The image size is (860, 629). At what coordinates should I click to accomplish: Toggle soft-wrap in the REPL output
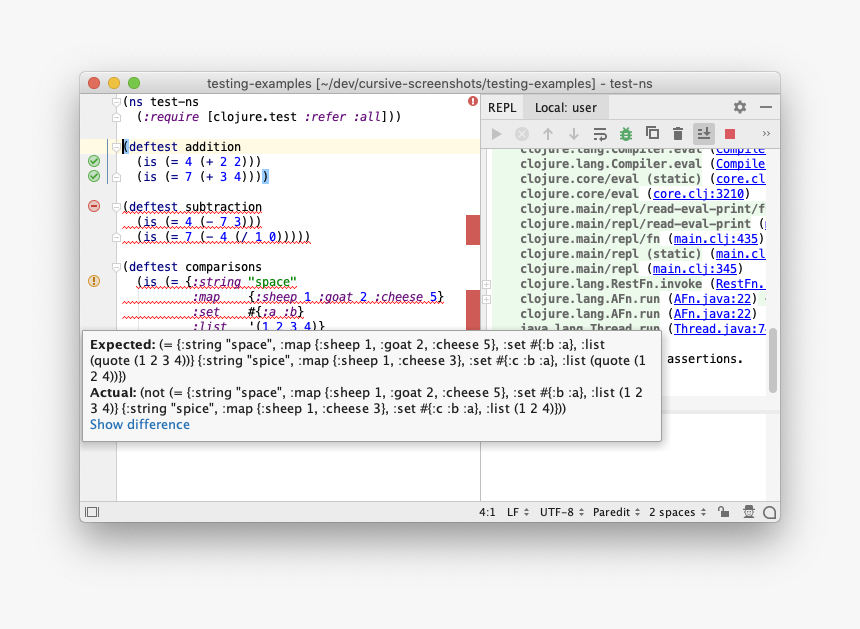pos(600,133)
